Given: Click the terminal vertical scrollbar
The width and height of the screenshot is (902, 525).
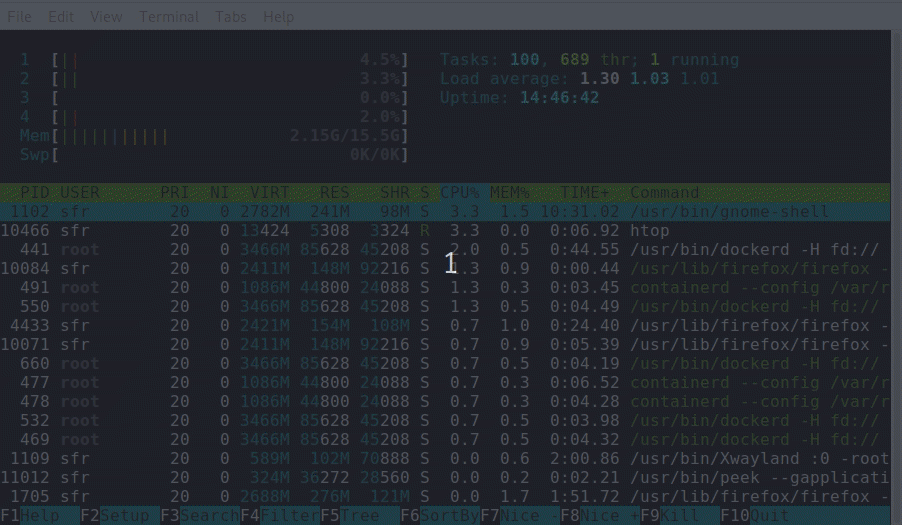Looking at the screenshot, I should 896,277.
